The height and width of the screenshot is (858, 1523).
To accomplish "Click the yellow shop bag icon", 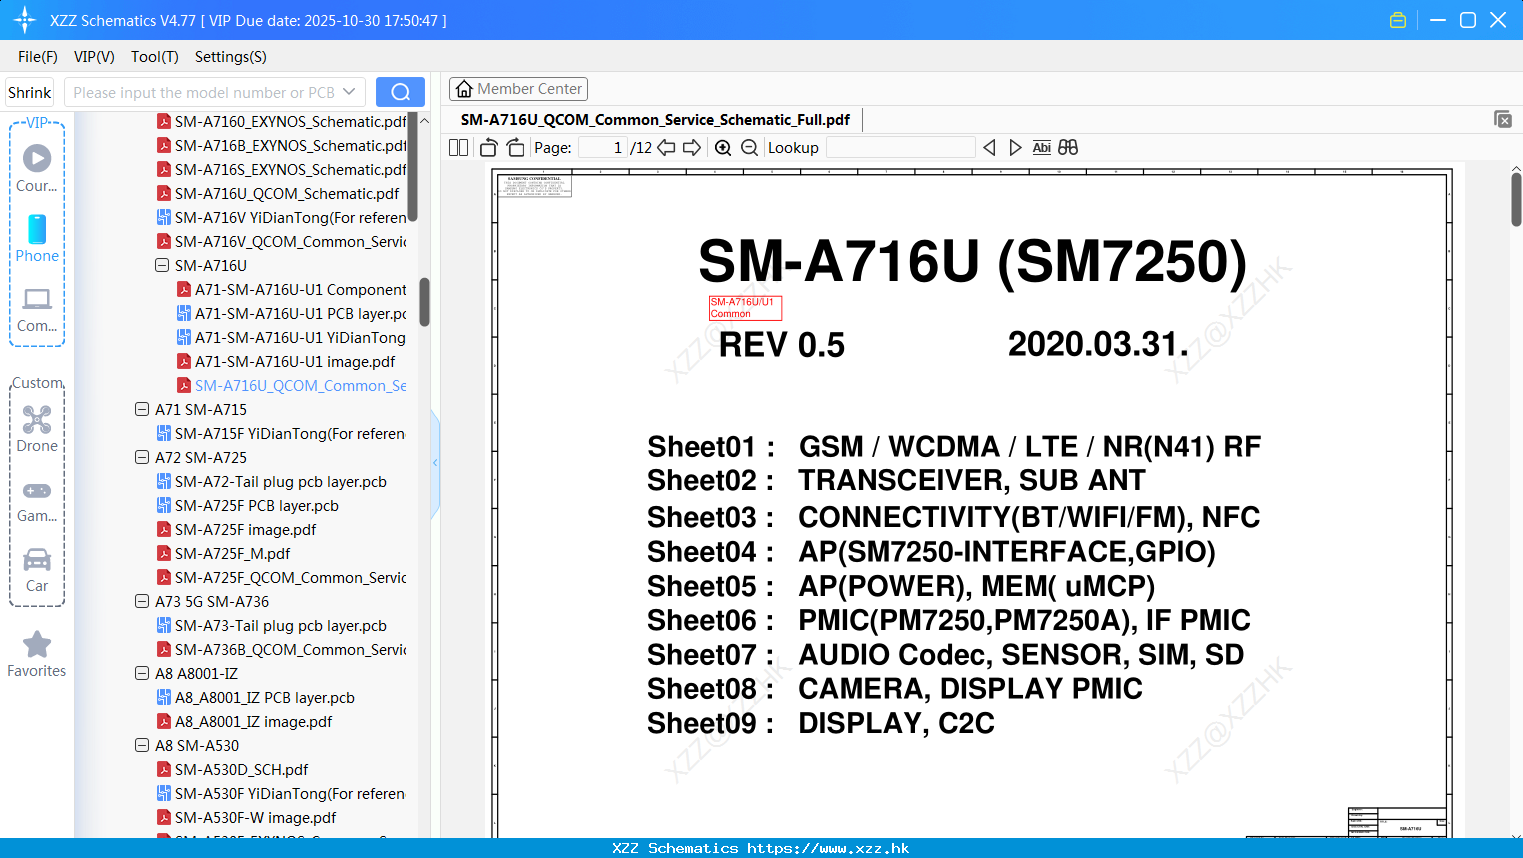I will click(1398, 20).
